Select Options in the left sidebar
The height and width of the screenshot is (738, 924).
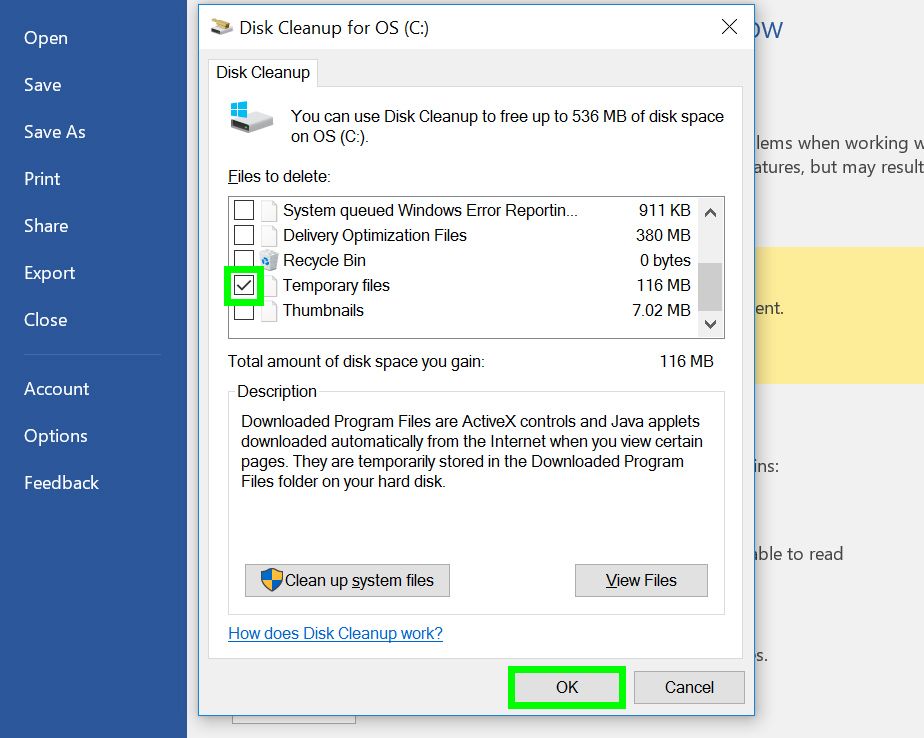click(x=56, y=435)
